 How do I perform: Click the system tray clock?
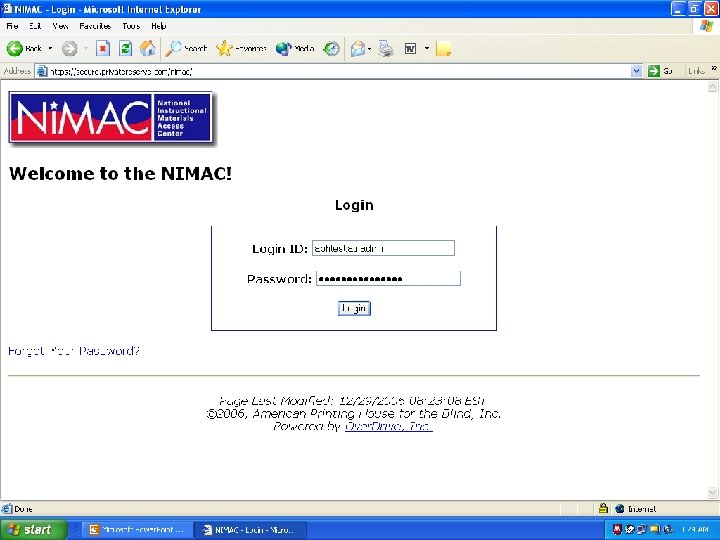695,530
